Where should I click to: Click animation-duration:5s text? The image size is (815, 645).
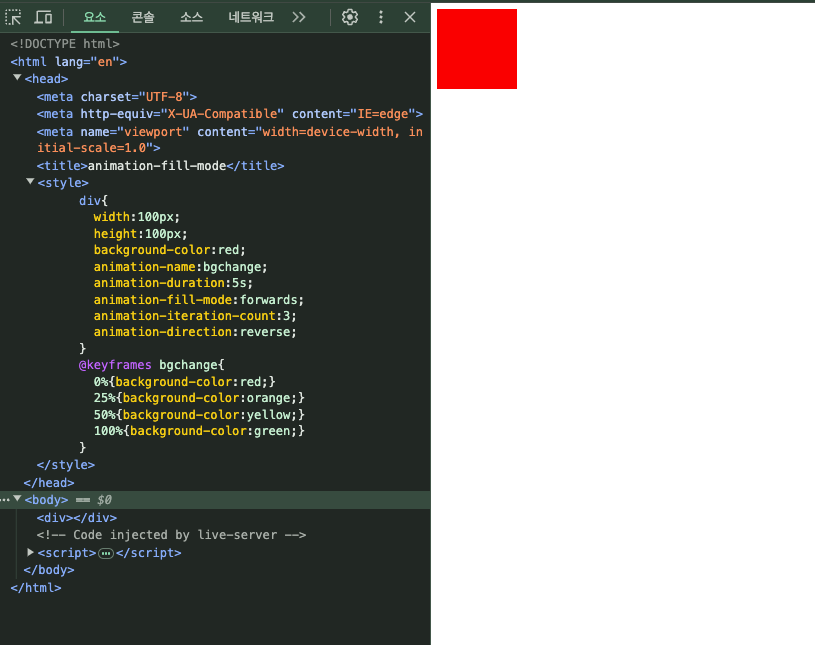tap(173, 283)
